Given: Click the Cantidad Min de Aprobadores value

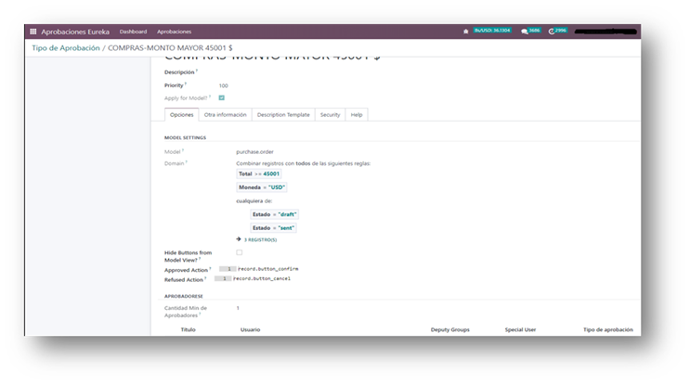Looking at the screenshot, I should point(238,308).
